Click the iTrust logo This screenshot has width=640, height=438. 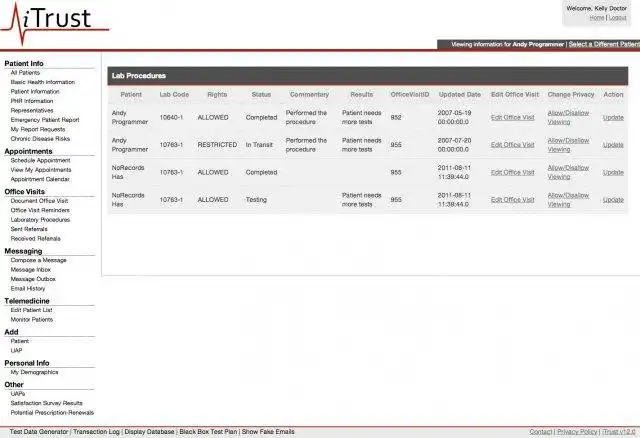click(x=55, y=22)
